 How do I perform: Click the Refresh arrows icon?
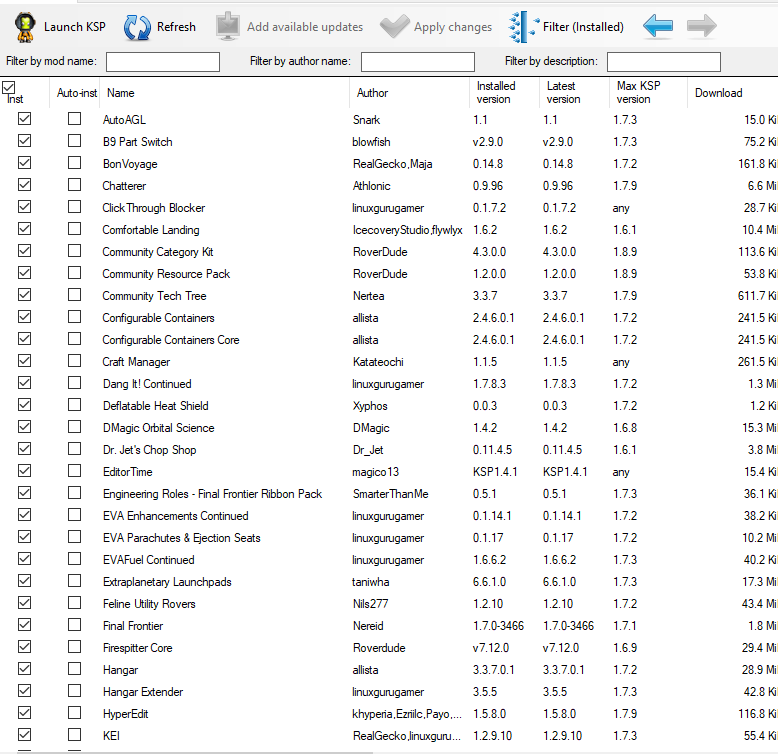[137, 27]
